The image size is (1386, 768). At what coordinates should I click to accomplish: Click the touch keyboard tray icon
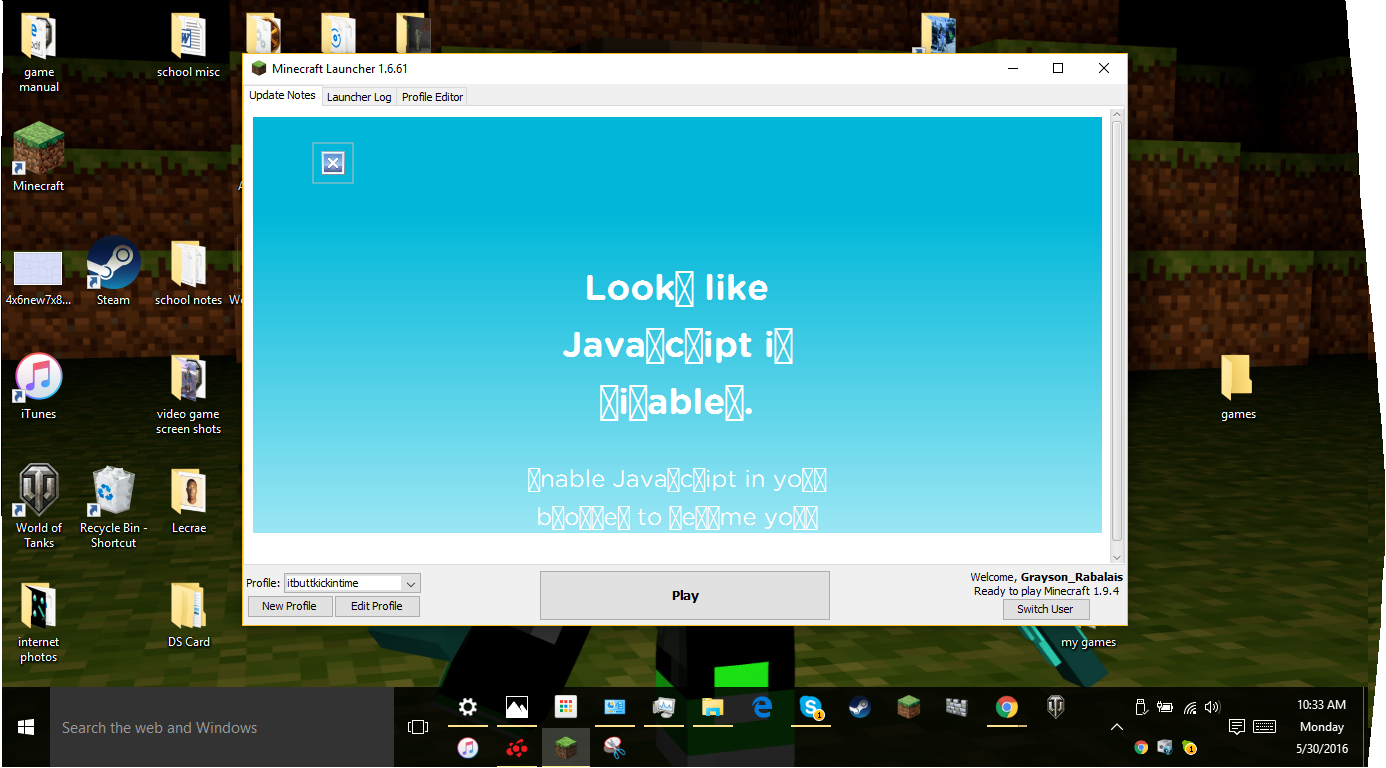click(x=1264, y=727)
